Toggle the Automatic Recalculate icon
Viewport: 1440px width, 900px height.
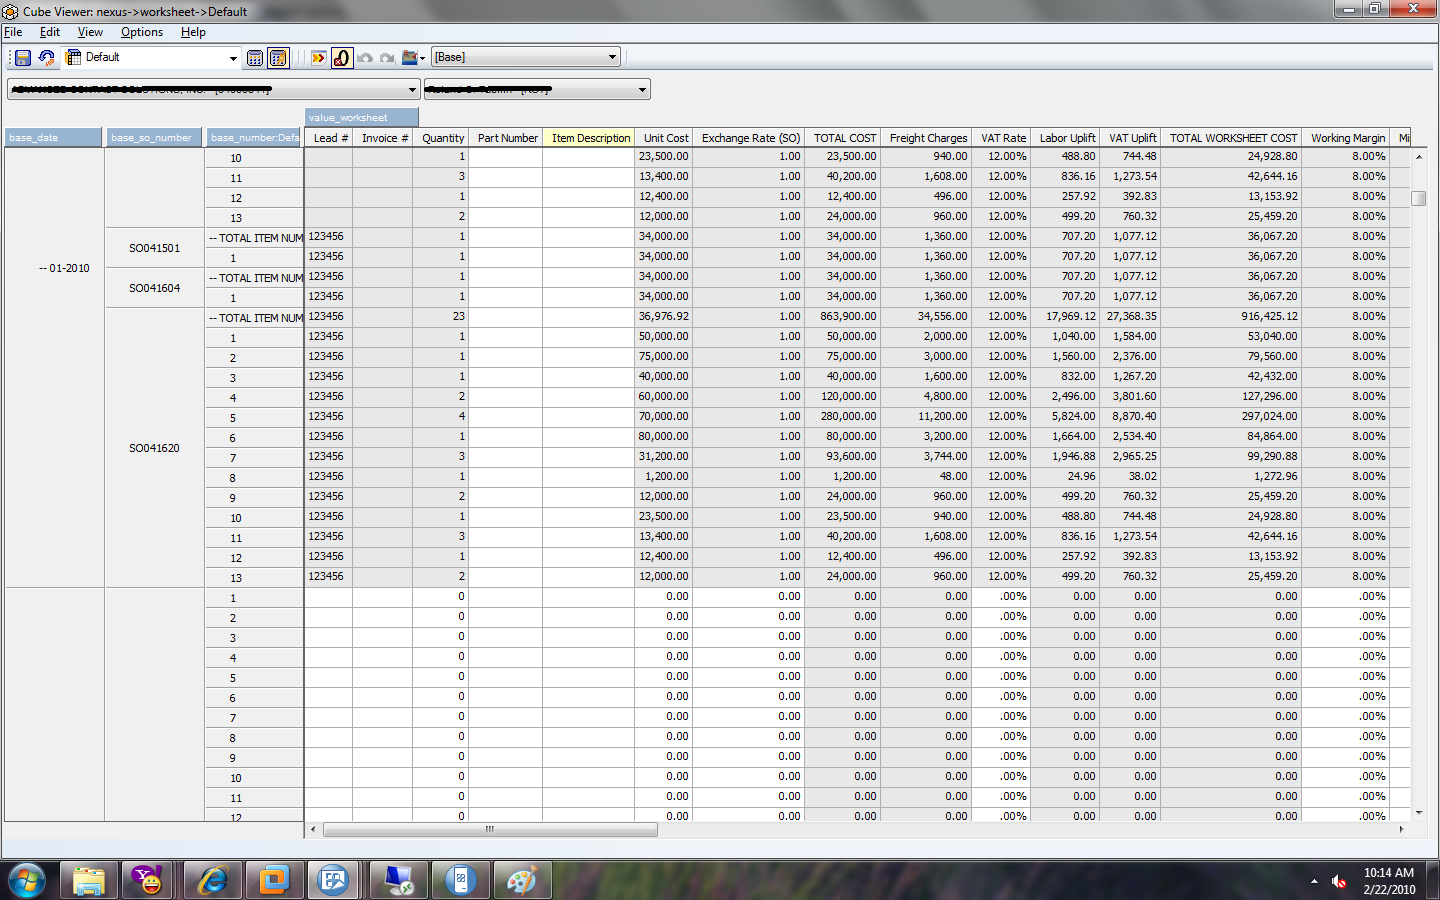279,58
